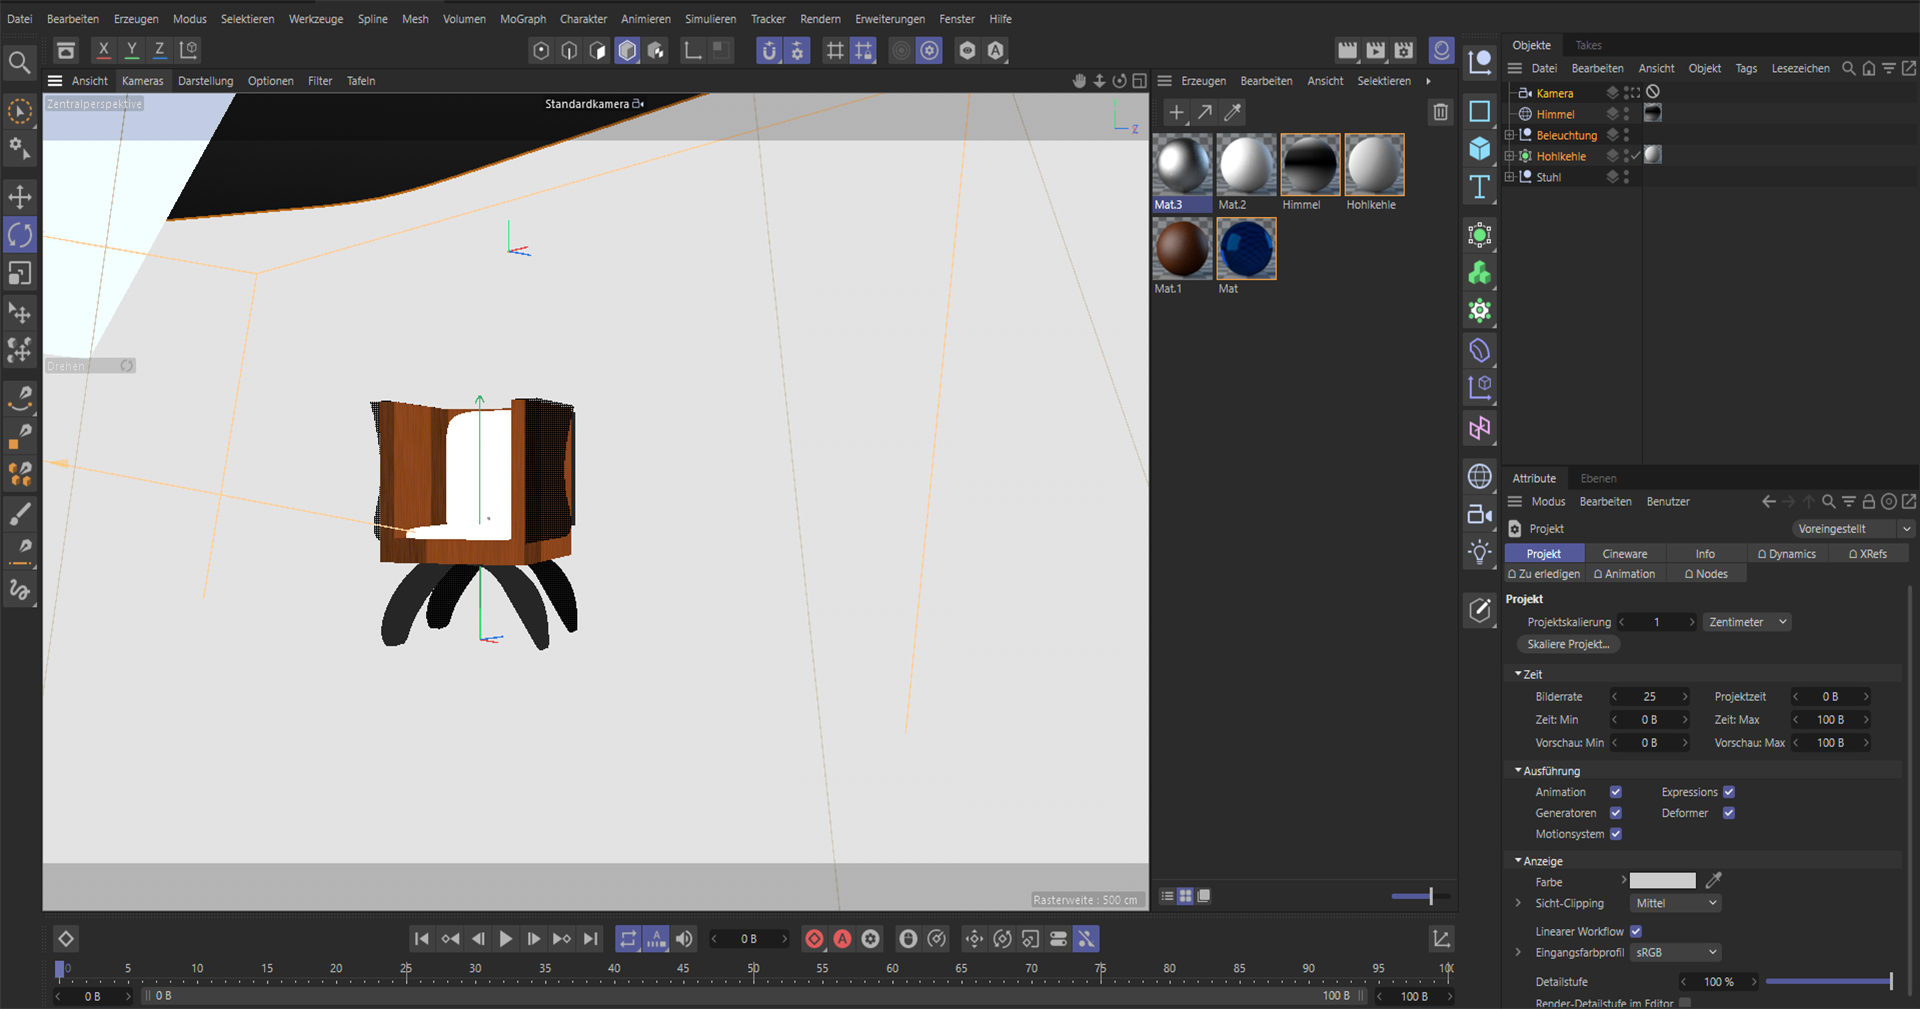The image size is (1920, 1009).
Task: Toggle Z axis lock icon
Action: pyautogui.click(x=159, y=50)
